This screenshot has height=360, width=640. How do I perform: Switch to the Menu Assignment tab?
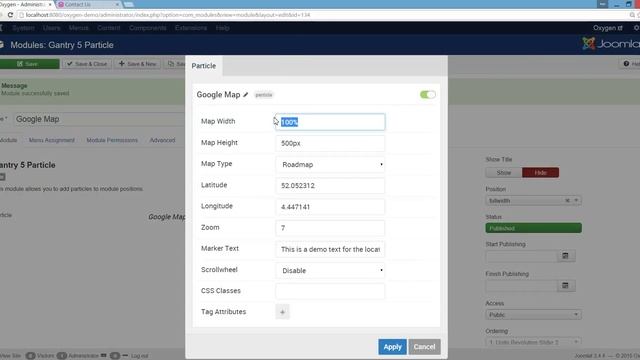52,140
